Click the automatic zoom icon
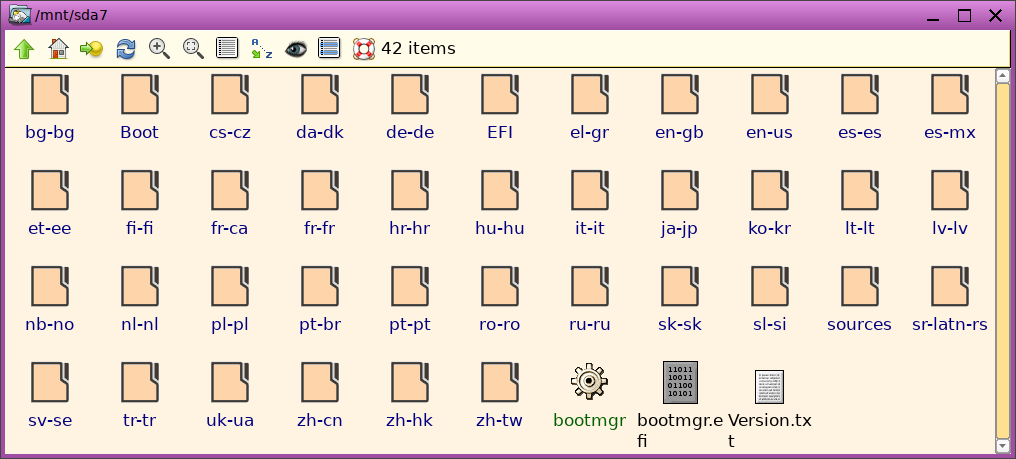 193,49
